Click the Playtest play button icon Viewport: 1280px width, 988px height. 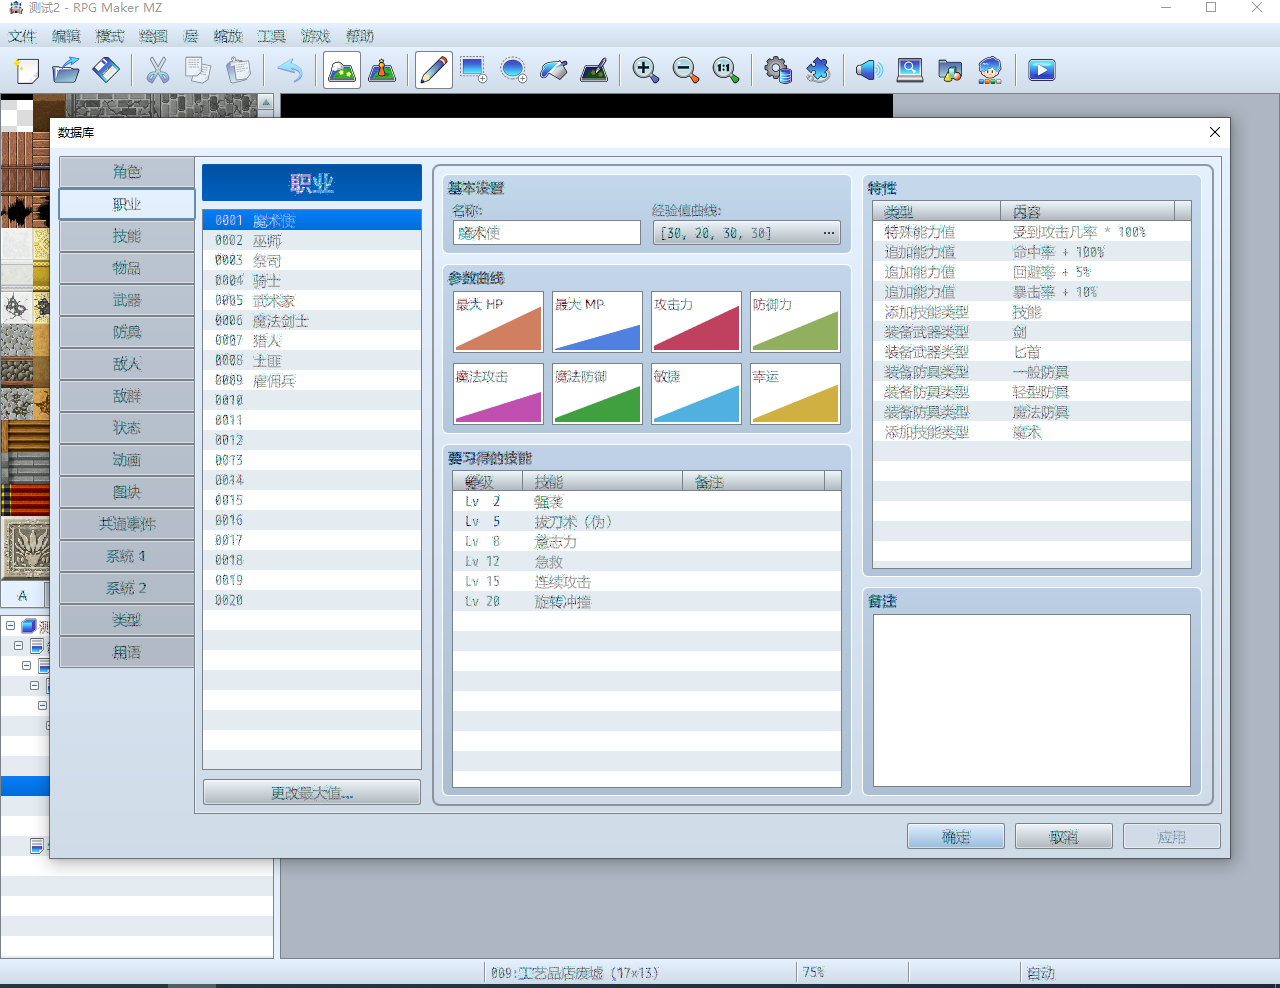(x=1041, y=70)
